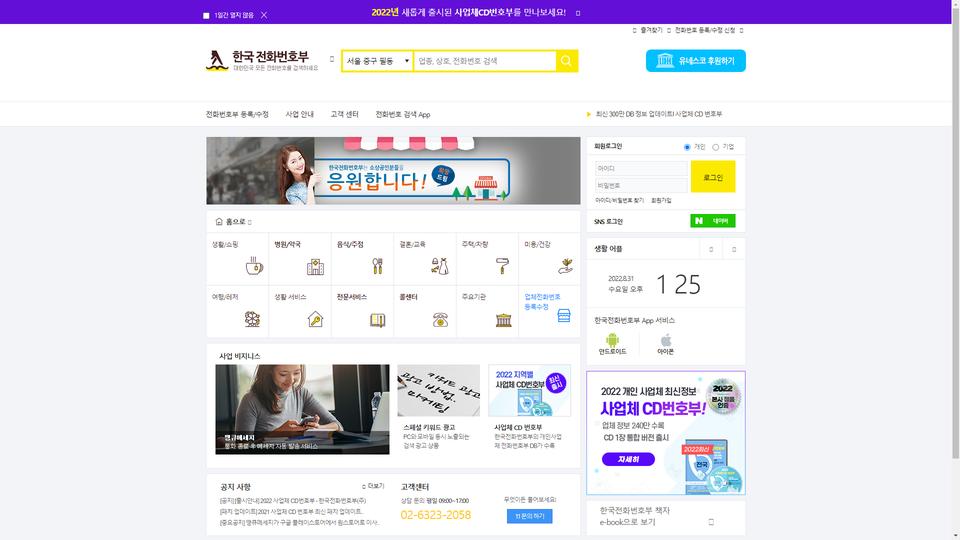
Task: Select the 기업 radio button
Action: (x=715, y=147)
